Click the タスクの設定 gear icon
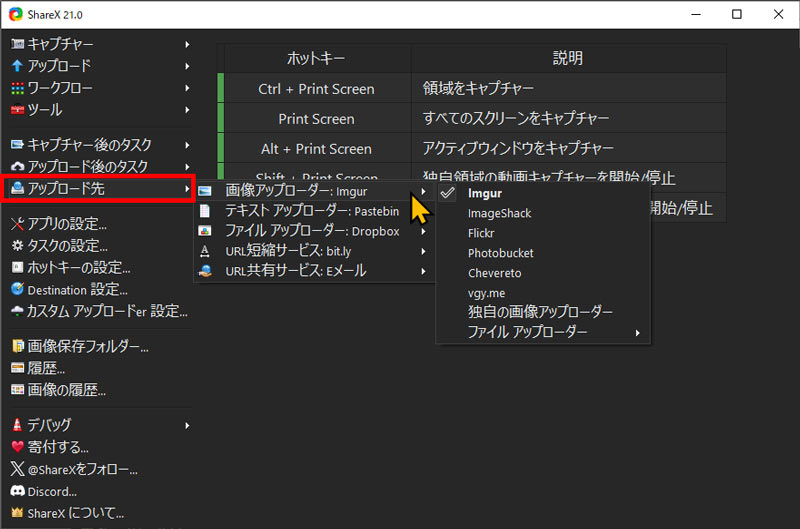The image size is (800, 529). (17, 245)
